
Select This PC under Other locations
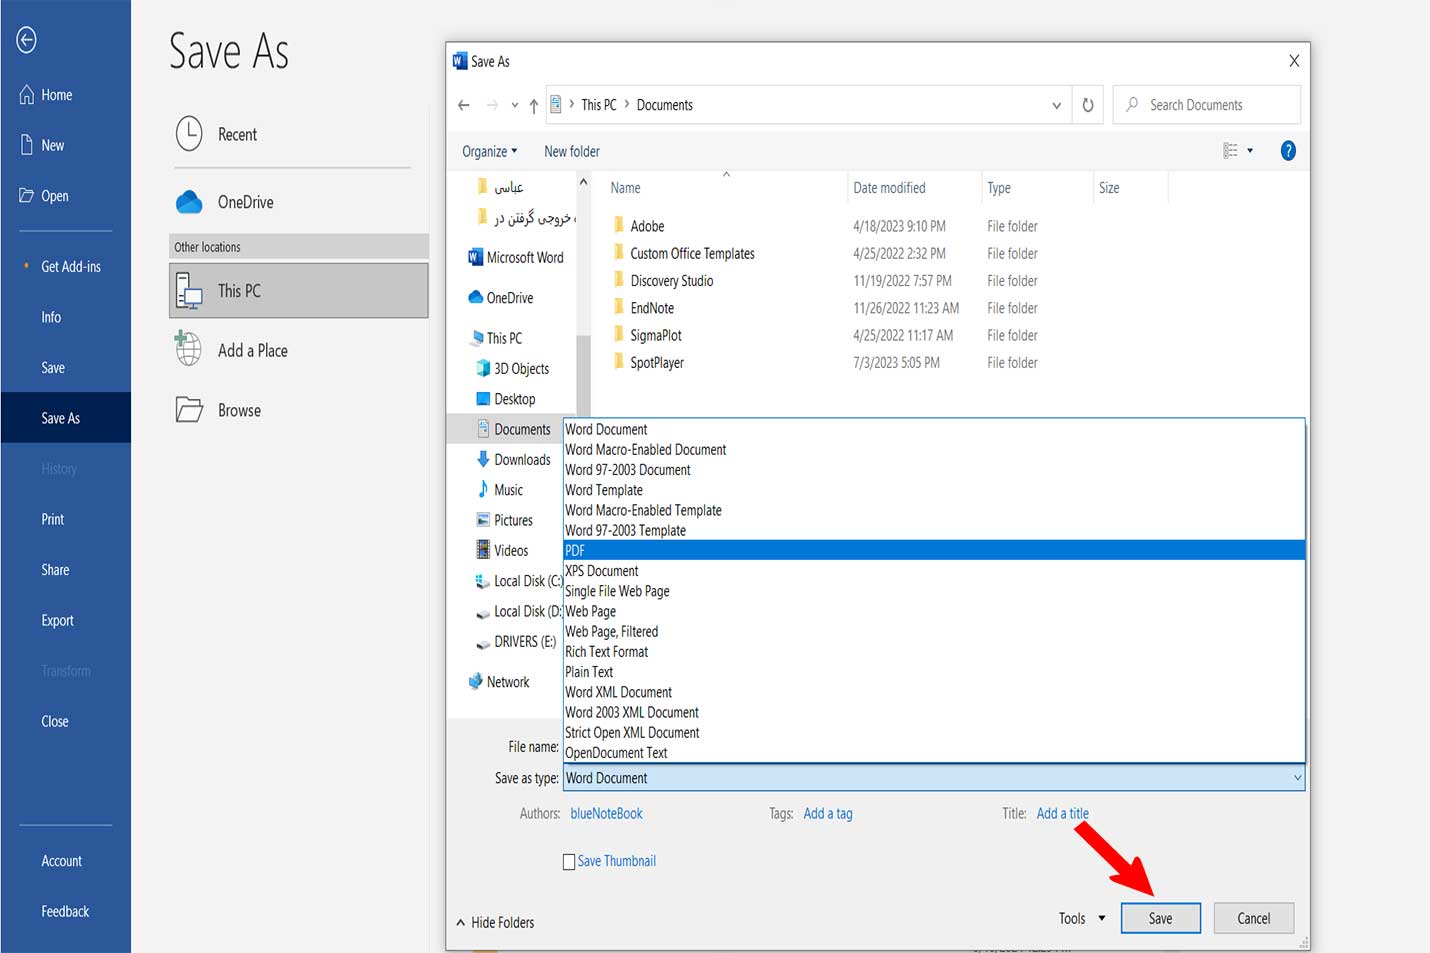click(299, 291)
